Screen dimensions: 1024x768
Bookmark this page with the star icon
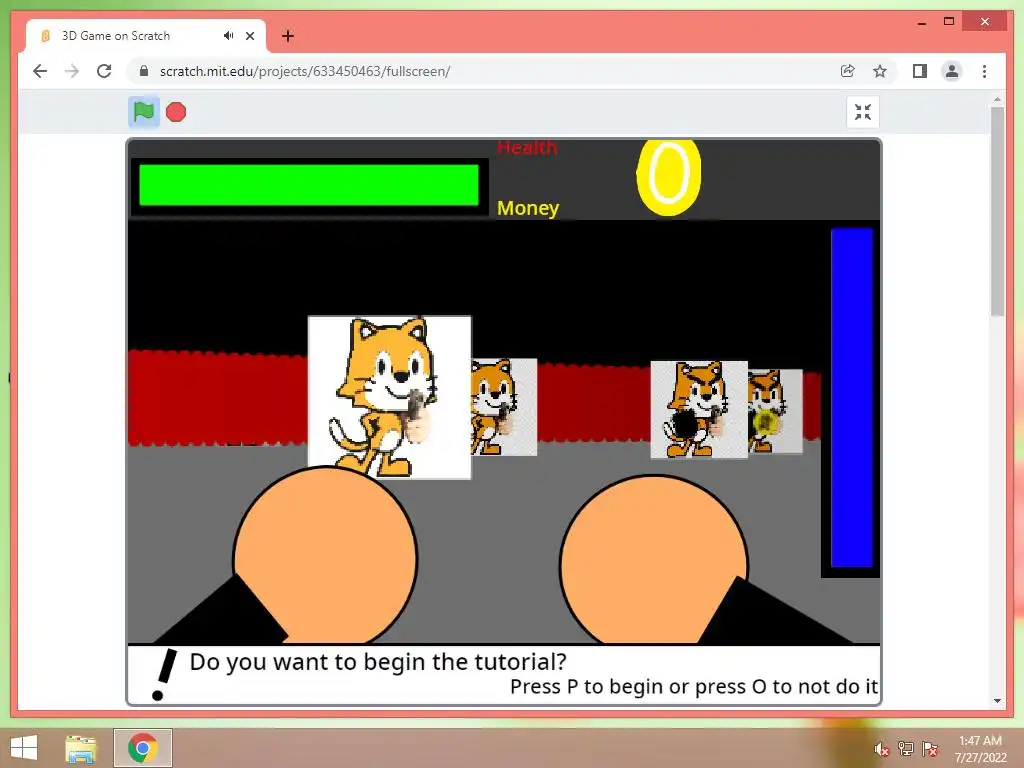click(880, 71)
